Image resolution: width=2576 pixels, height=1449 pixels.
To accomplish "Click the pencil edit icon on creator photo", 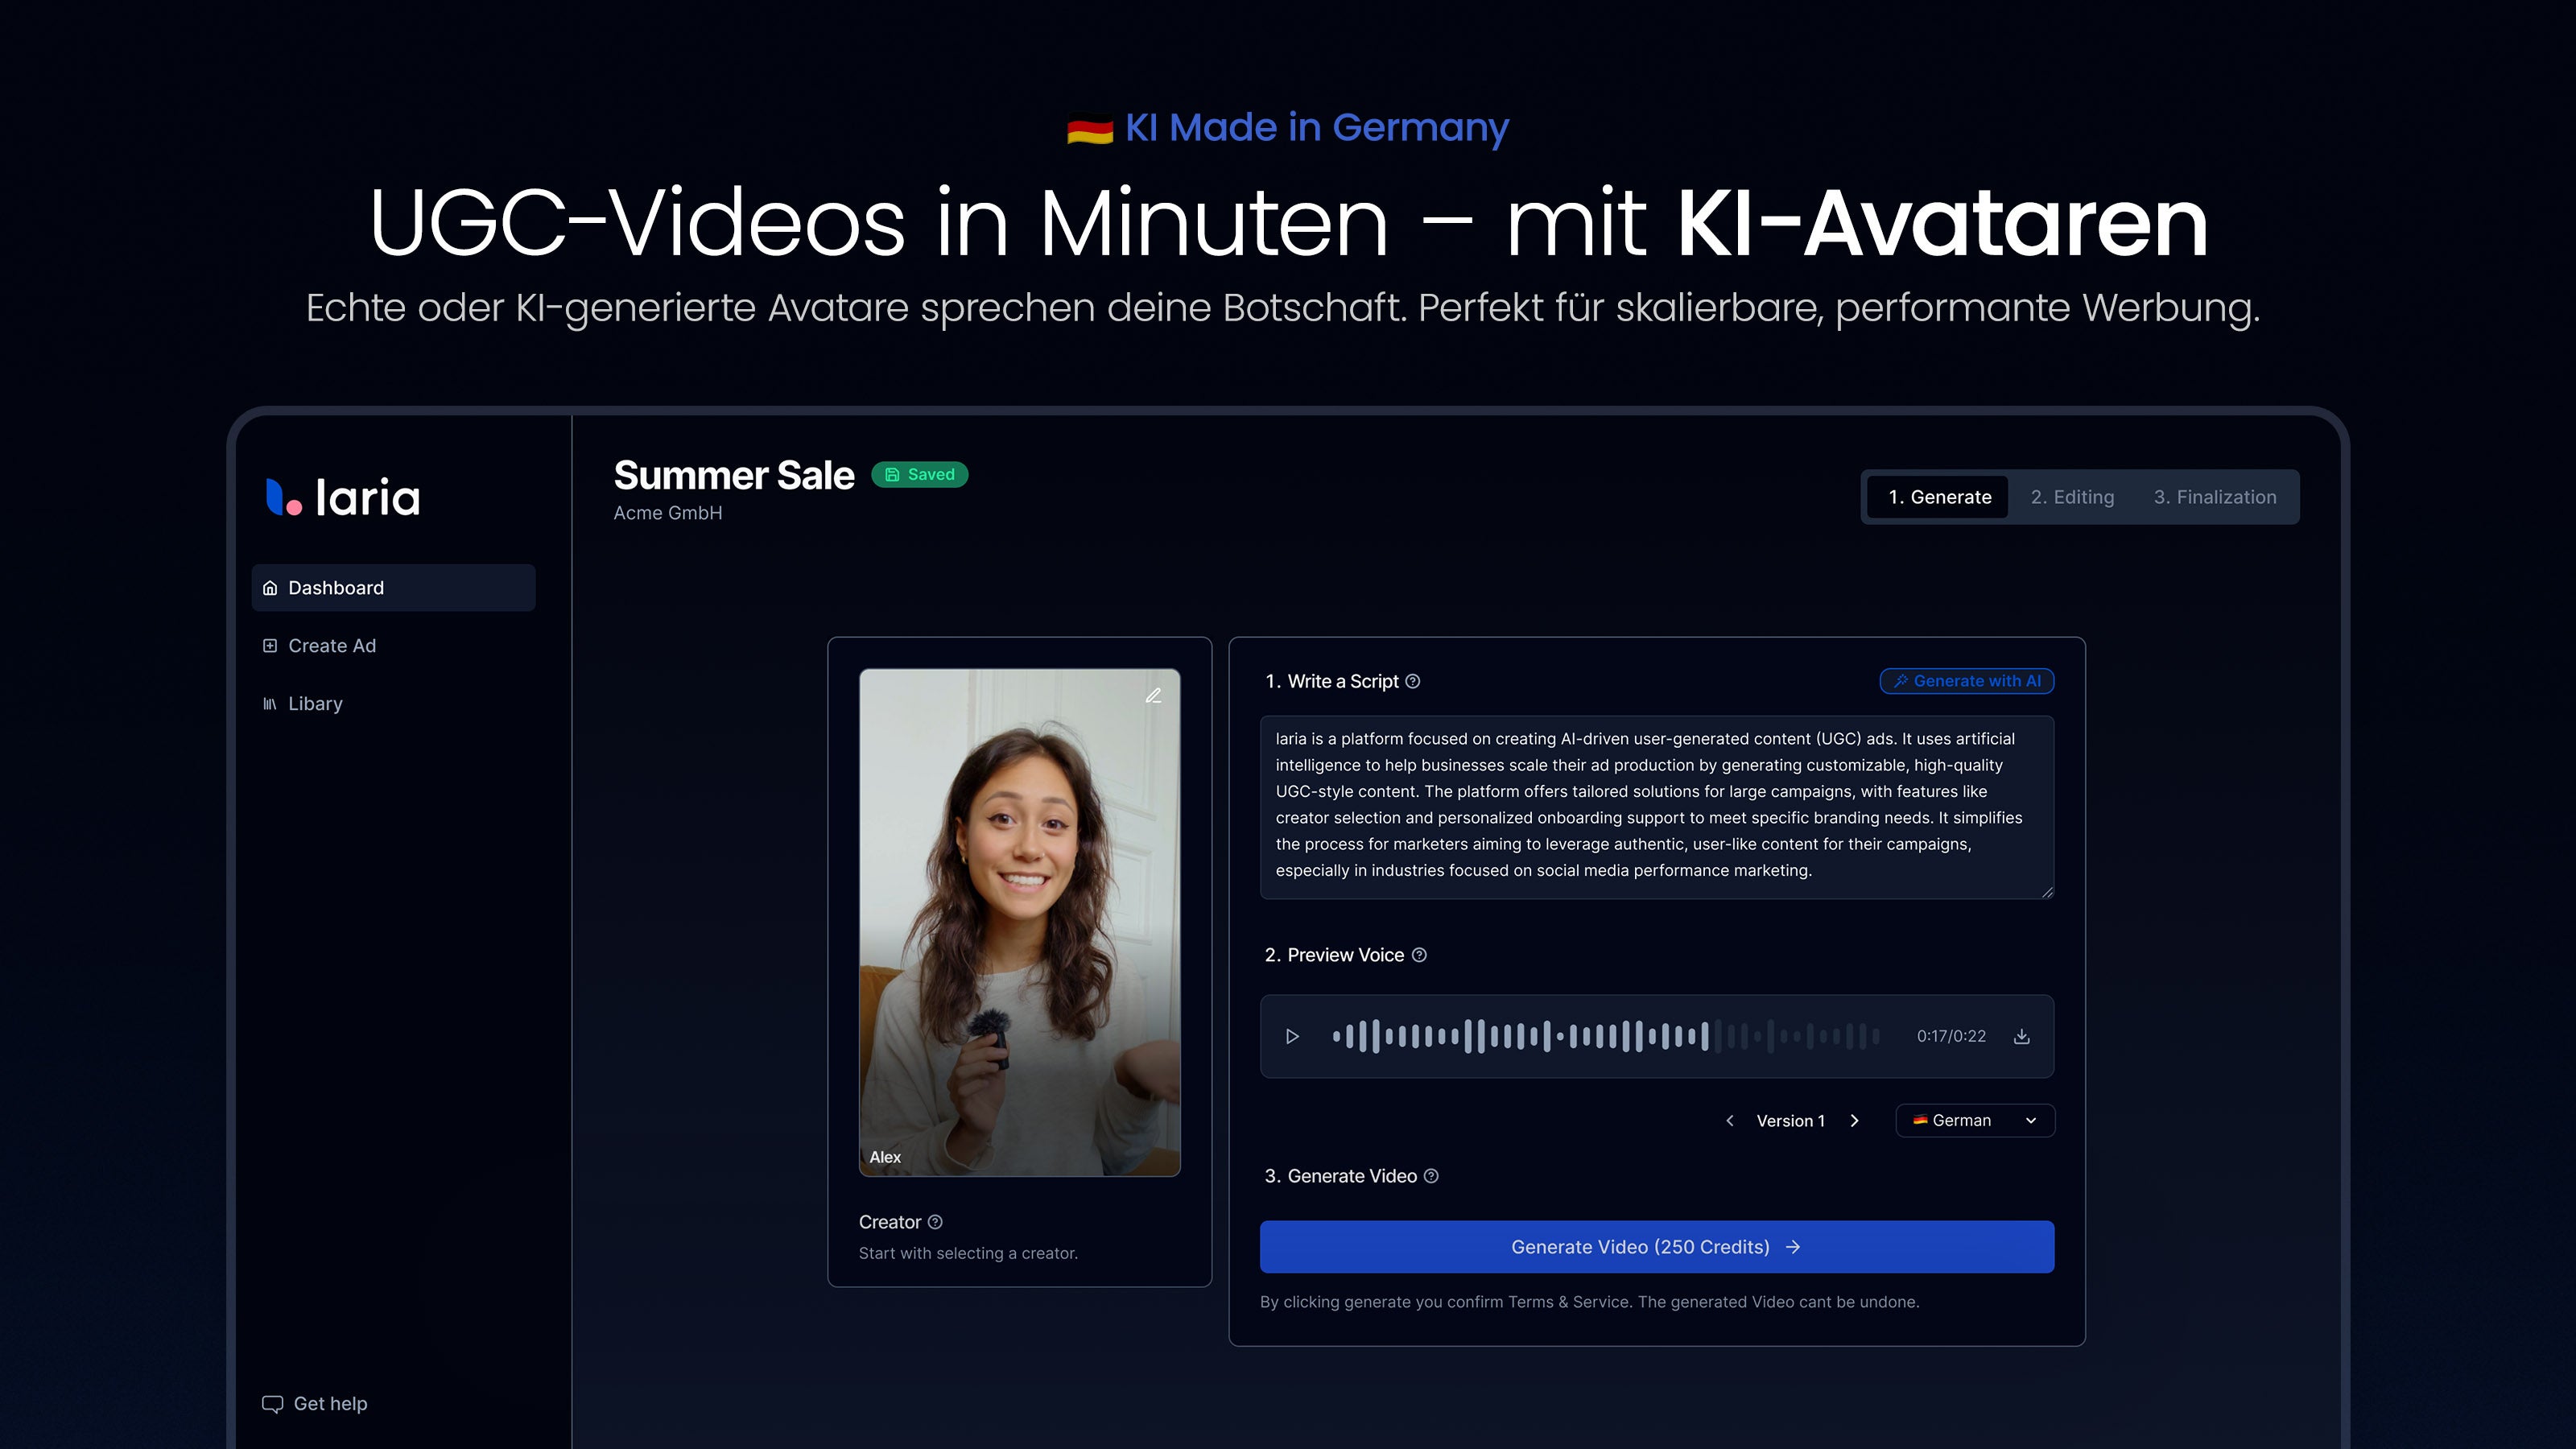I will pos(1153,696).
